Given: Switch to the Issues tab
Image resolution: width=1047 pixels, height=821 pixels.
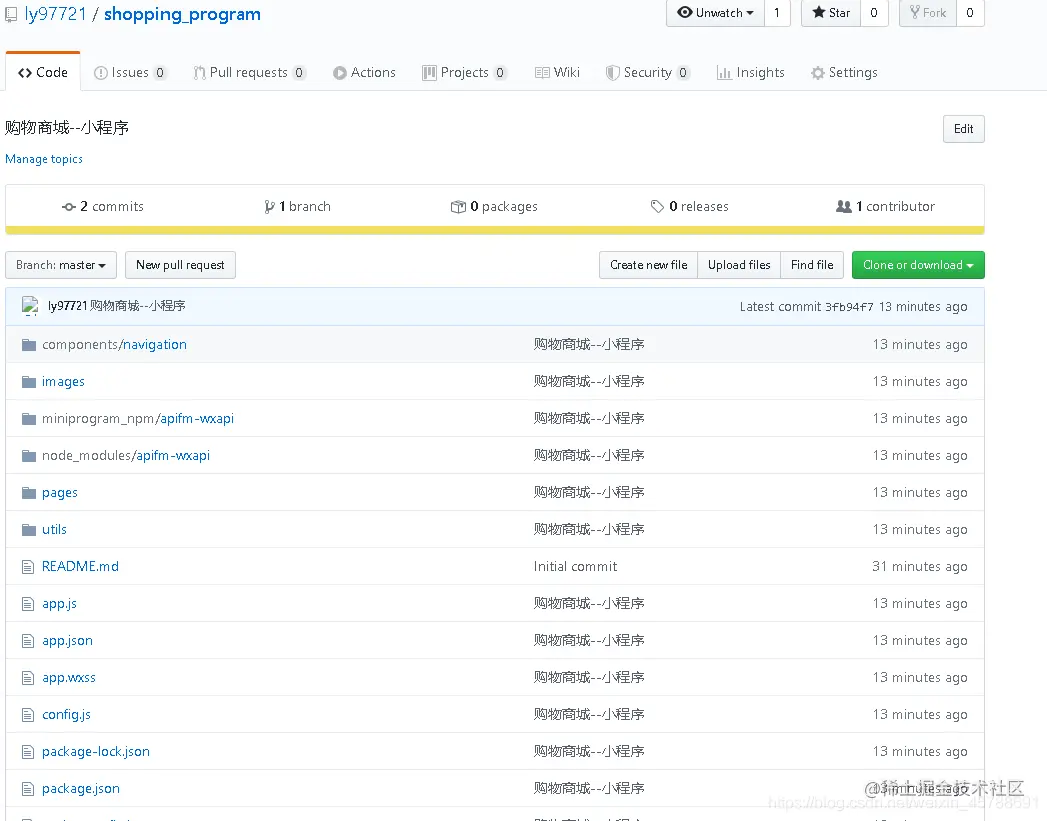Looking at the screenshot, I should pos(130,73).
